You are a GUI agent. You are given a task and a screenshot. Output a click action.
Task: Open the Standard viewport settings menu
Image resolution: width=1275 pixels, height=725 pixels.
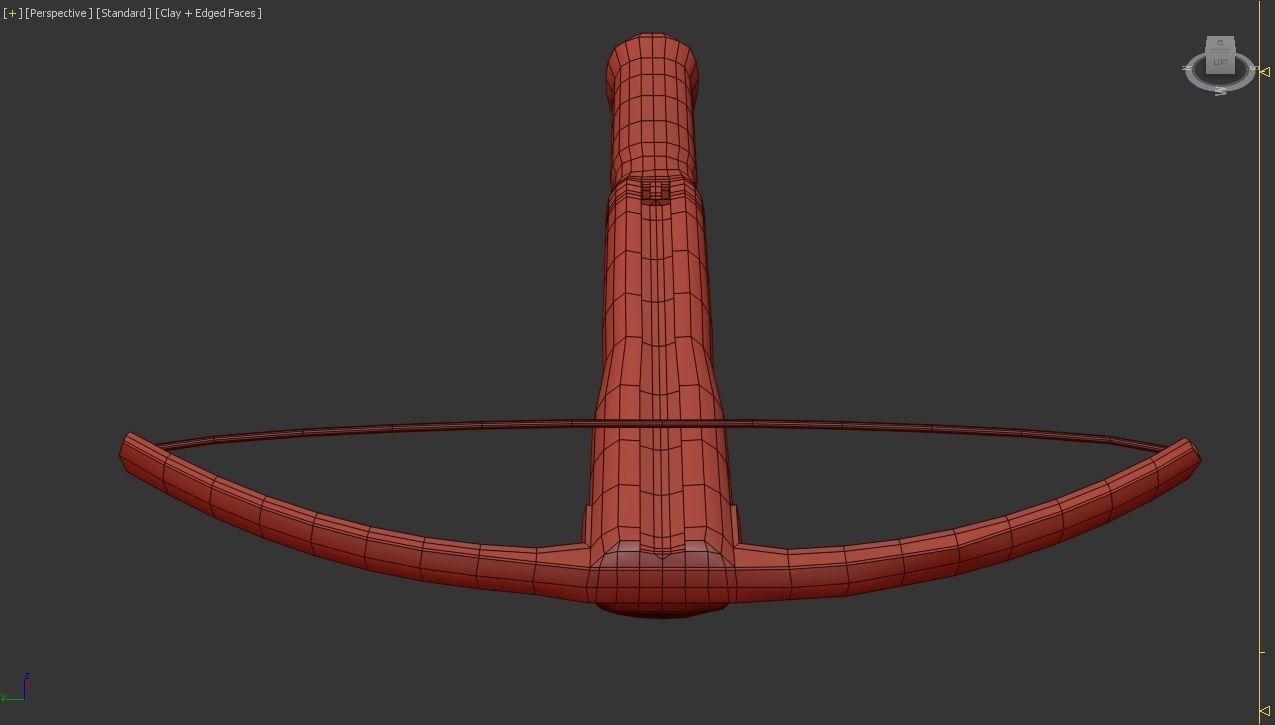click(x=124, y=13)
